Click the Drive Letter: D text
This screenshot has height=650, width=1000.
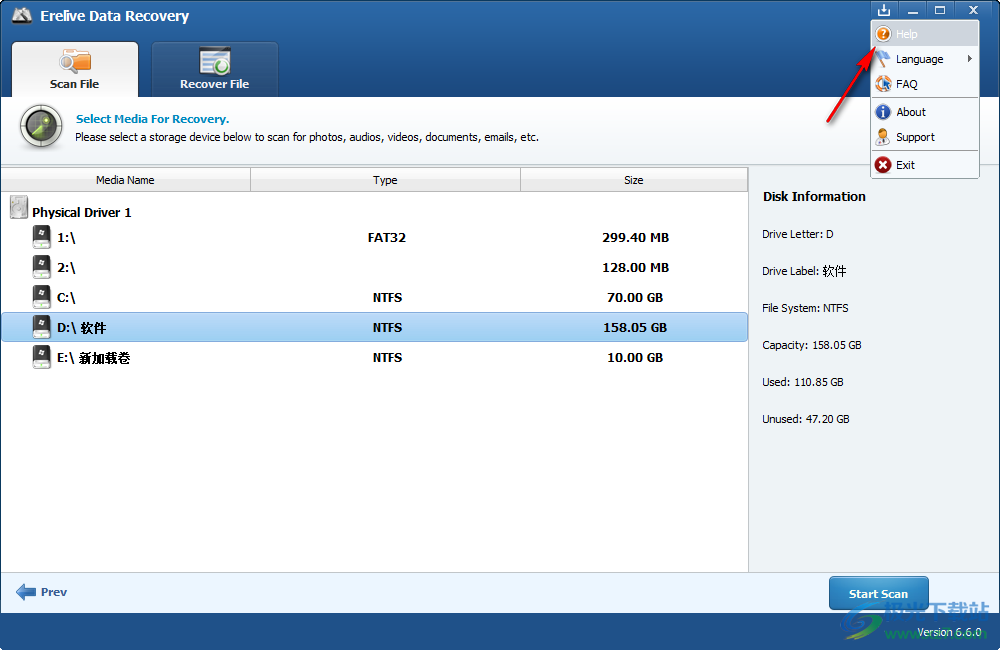point(798,234)
